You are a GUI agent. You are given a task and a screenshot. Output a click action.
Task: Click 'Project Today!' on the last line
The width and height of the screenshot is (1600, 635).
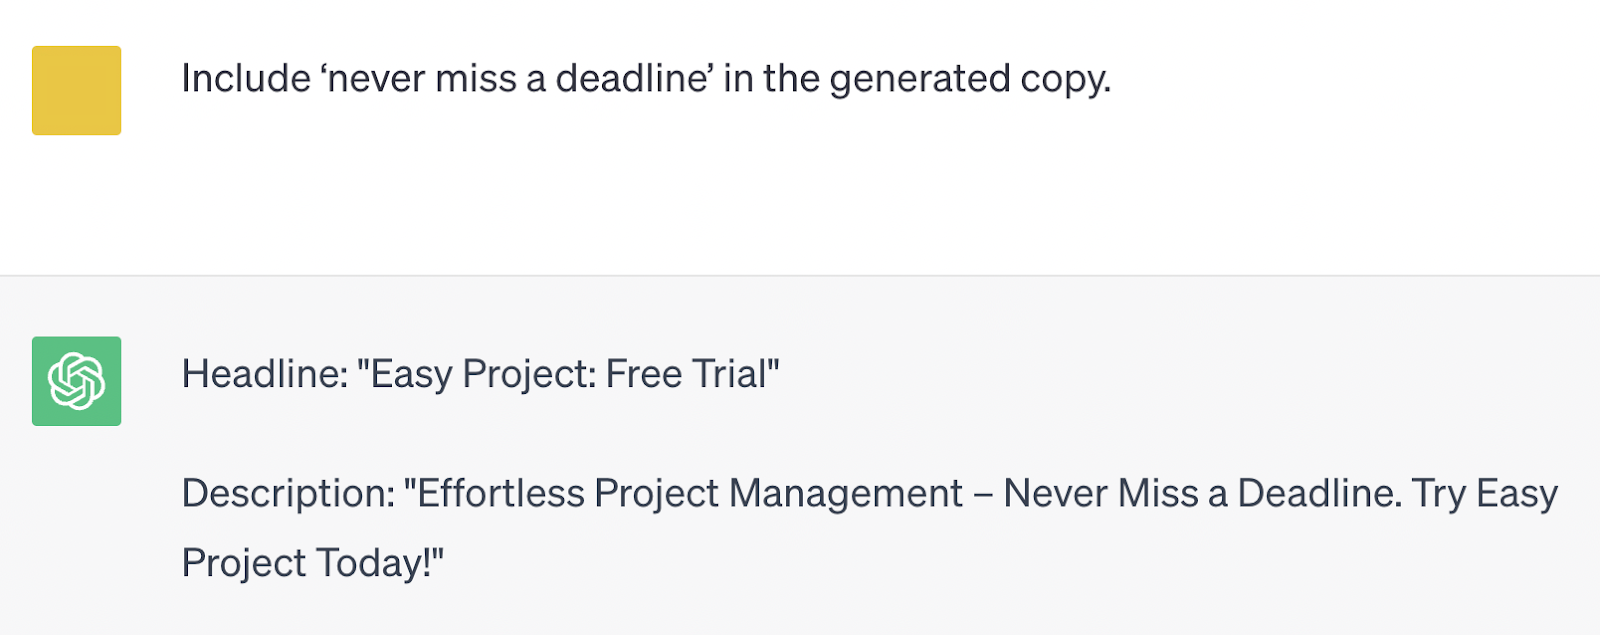[312, 563]
